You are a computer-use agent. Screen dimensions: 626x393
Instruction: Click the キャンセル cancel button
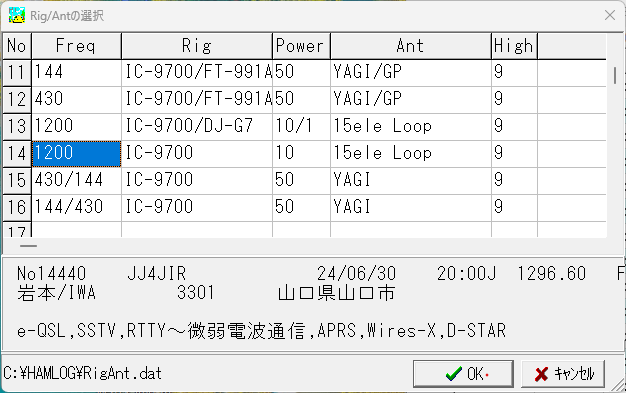pos(563,374)
